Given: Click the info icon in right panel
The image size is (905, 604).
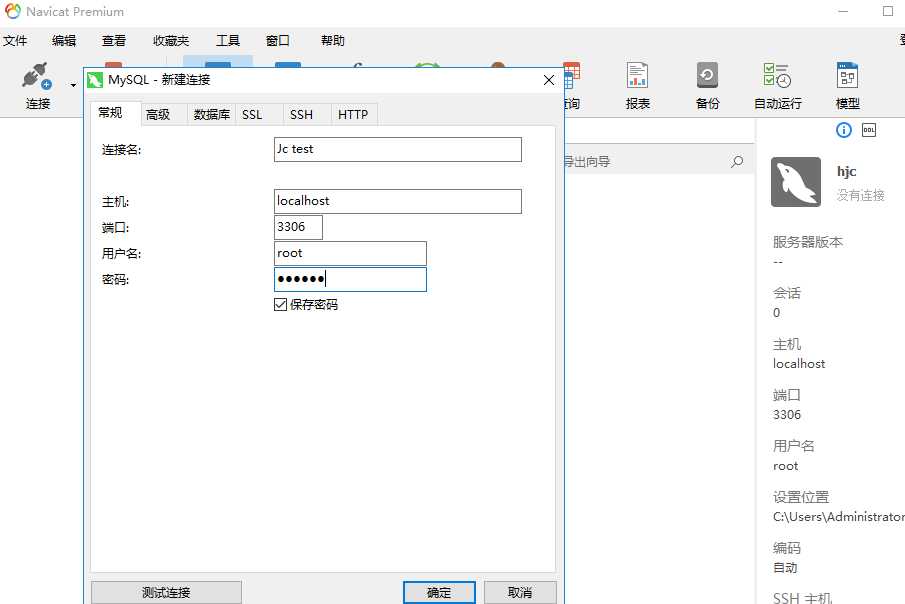Looking at the screenshot, I should [x=843, y=130].
